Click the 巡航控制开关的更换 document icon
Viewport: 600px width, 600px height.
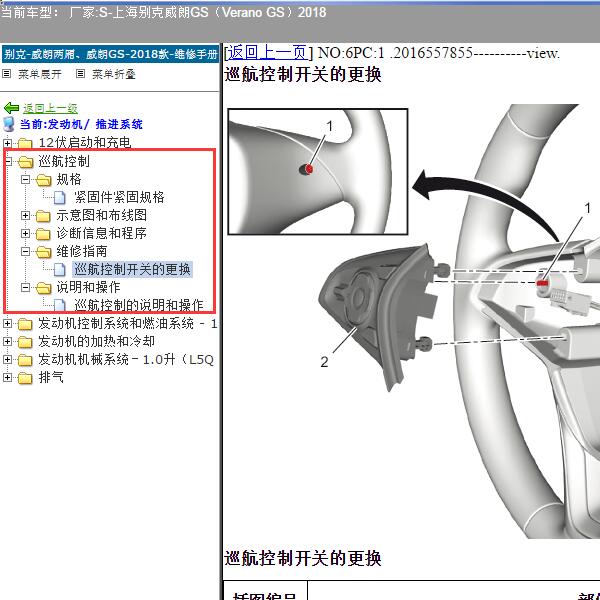59,270
